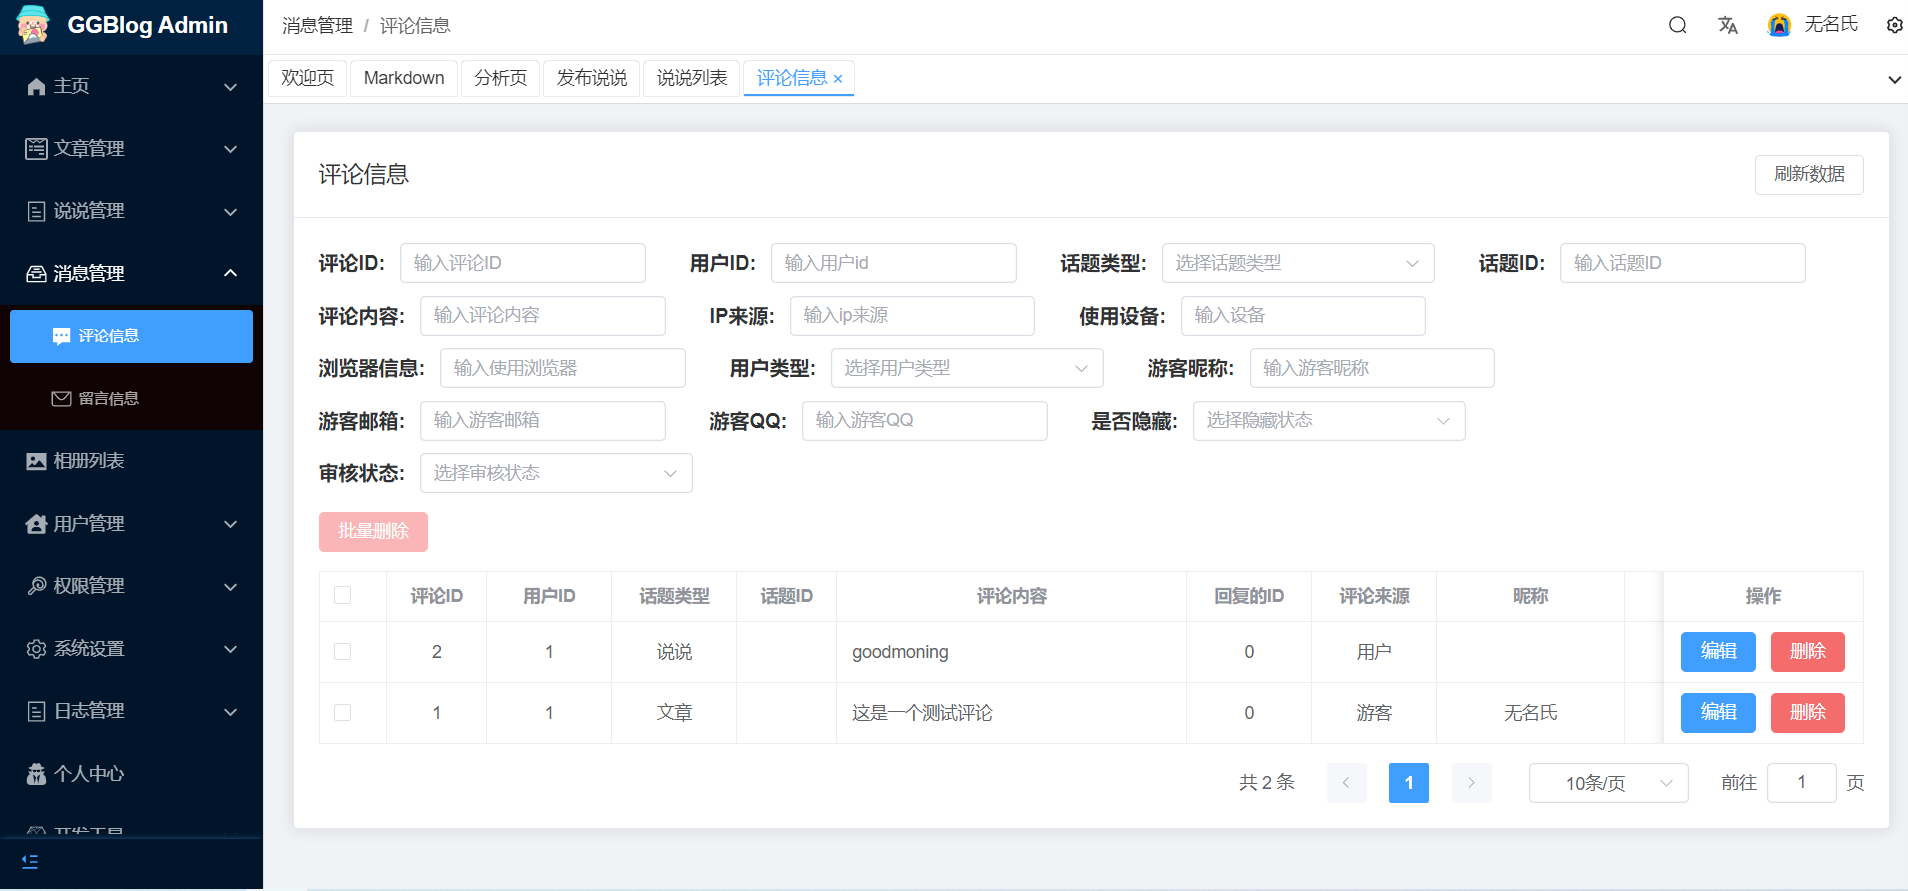Expand the 系统设置 sidebar menu

(x=231, y=649)
